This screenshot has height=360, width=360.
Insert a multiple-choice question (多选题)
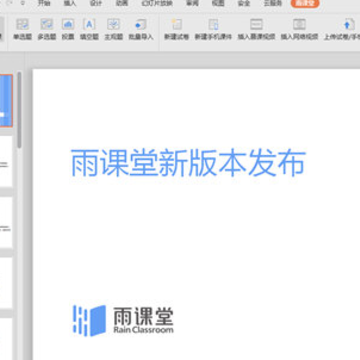tap(47, 29)
